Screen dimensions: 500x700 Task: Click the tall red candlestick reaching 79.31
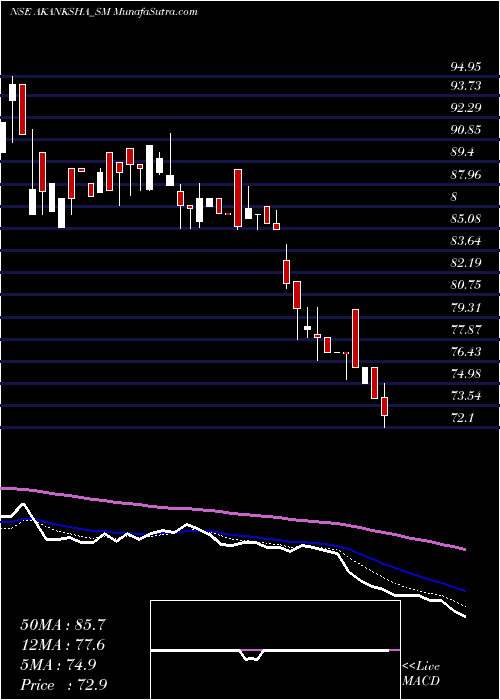355,338
